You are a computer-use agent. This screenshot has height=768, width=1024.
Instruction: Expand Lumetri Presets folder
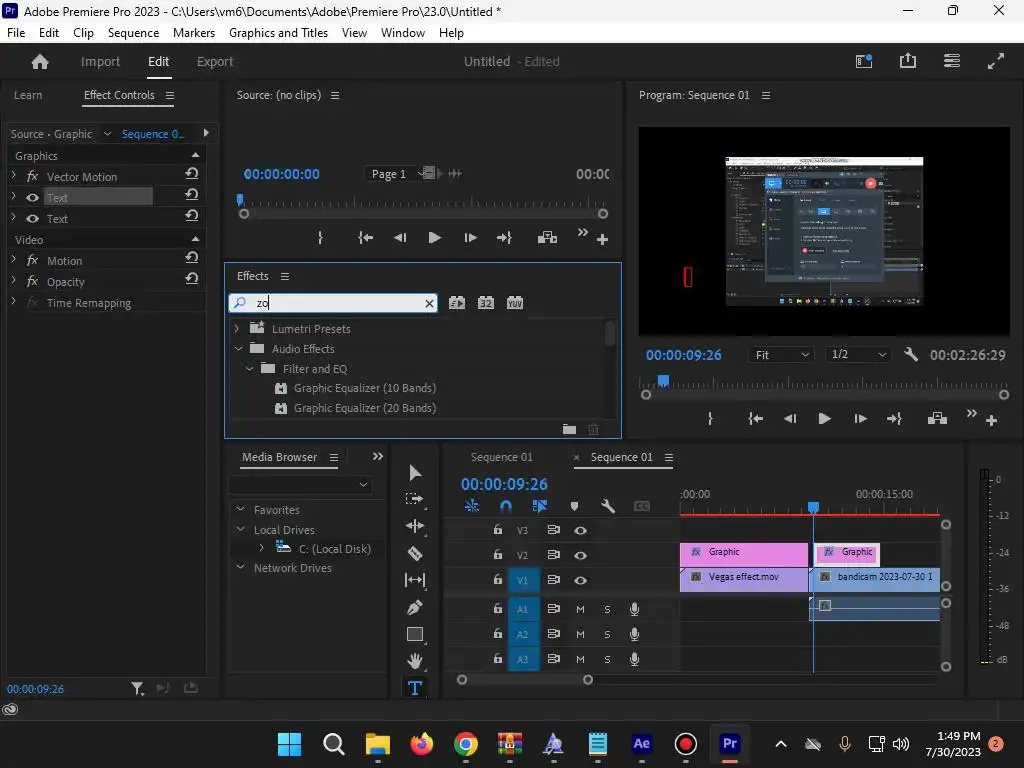pyautogui.click(x=237, y=328)
